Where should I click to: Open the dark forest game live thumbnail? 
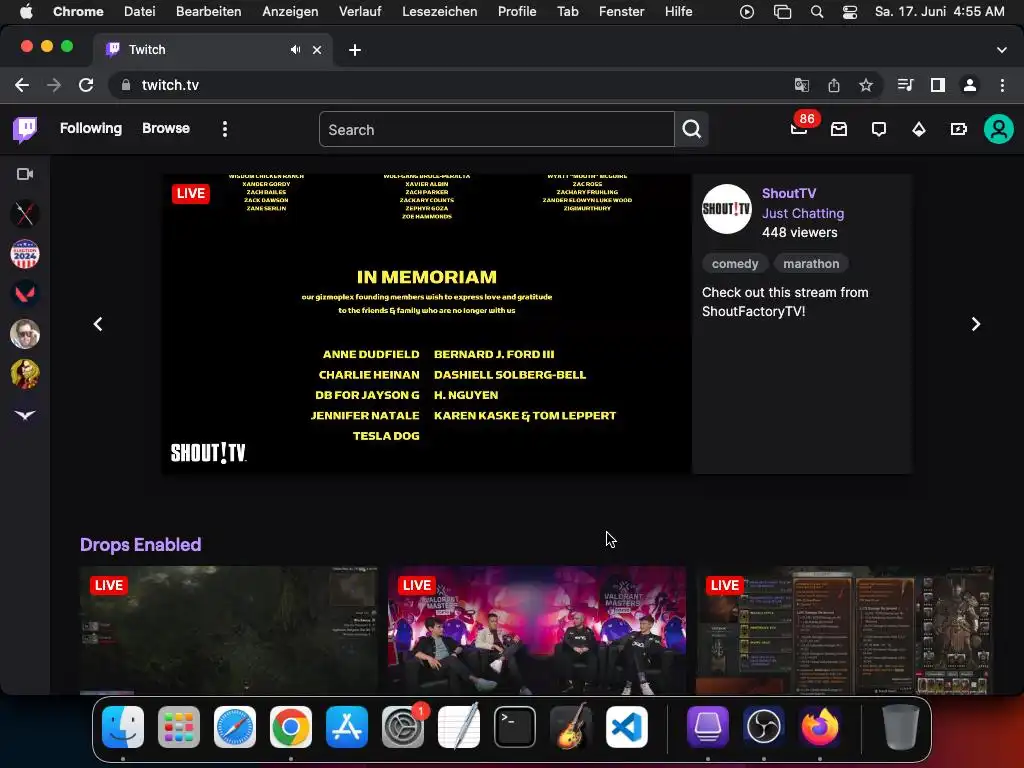click(x=229, y=630)
